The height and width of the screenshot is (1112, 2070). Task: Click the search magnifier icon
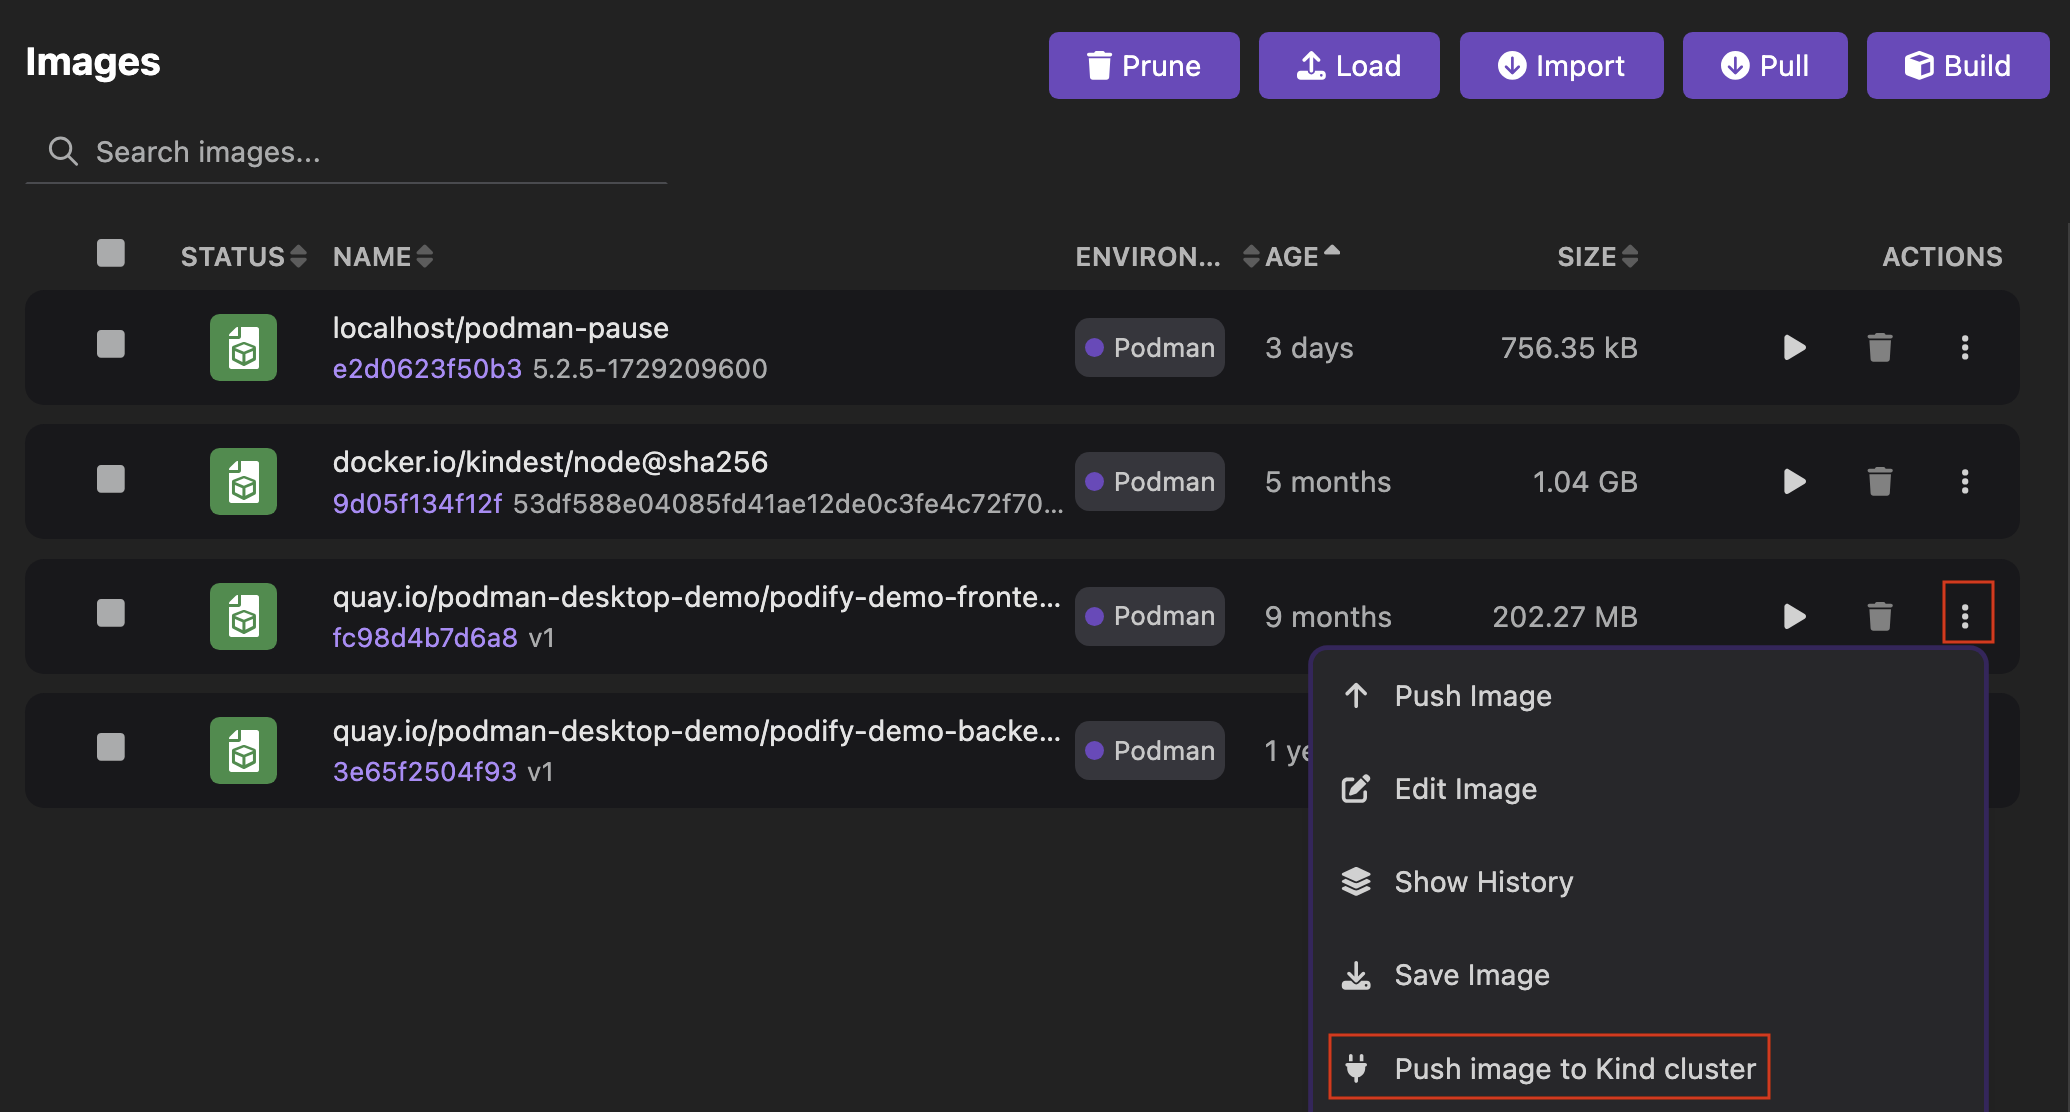(x=63, y=152)
